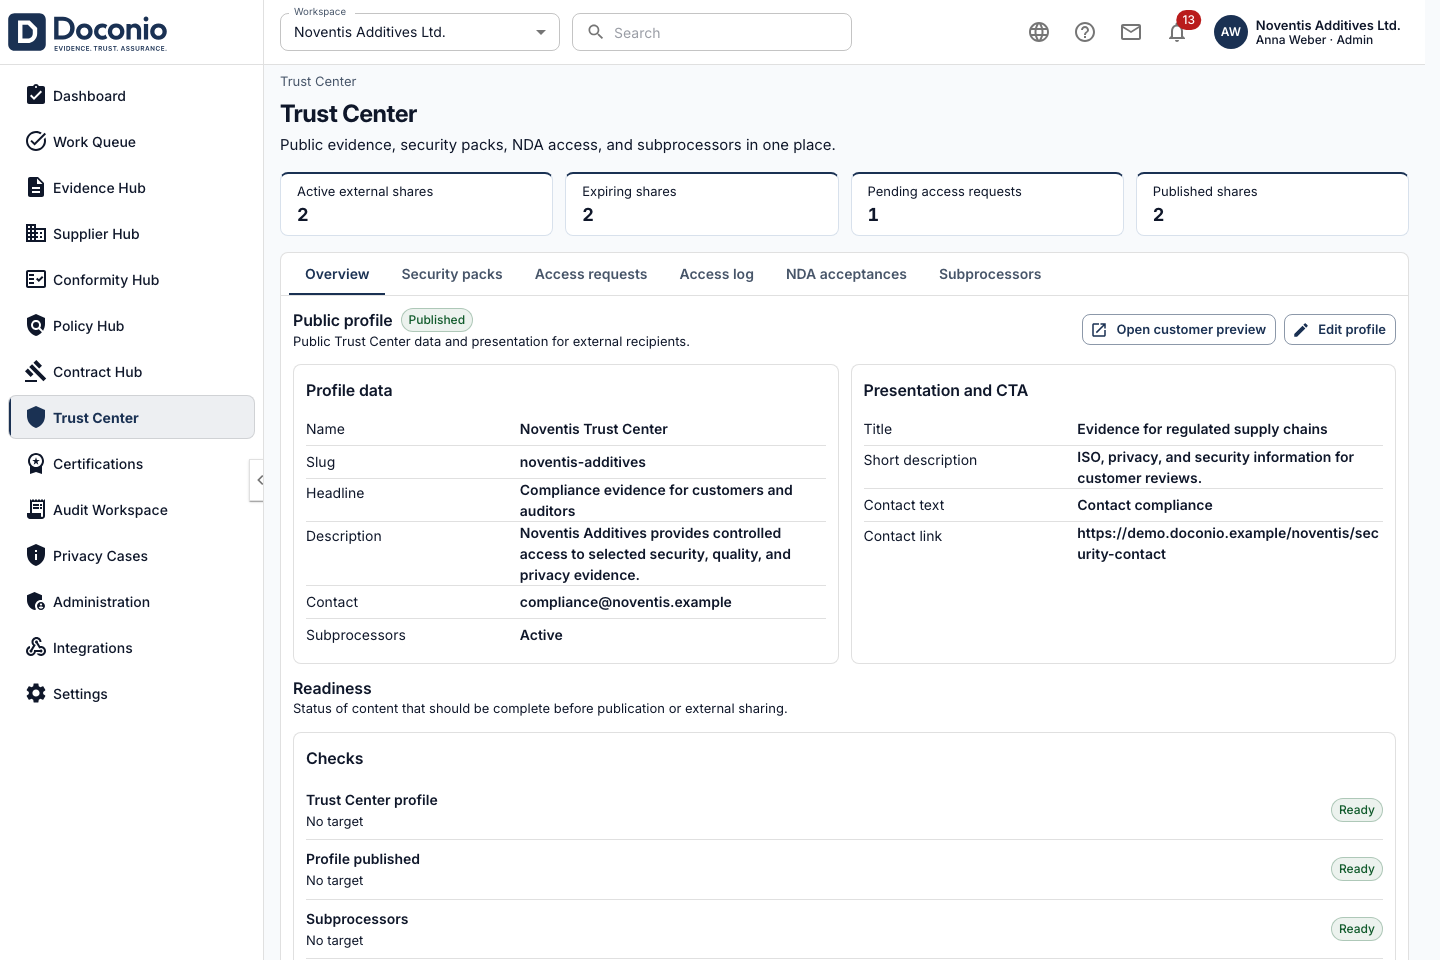The width and height of the screenshot is (1440, 960).
Task: Click the Pending access requests card
Action: tap(987, 204)
